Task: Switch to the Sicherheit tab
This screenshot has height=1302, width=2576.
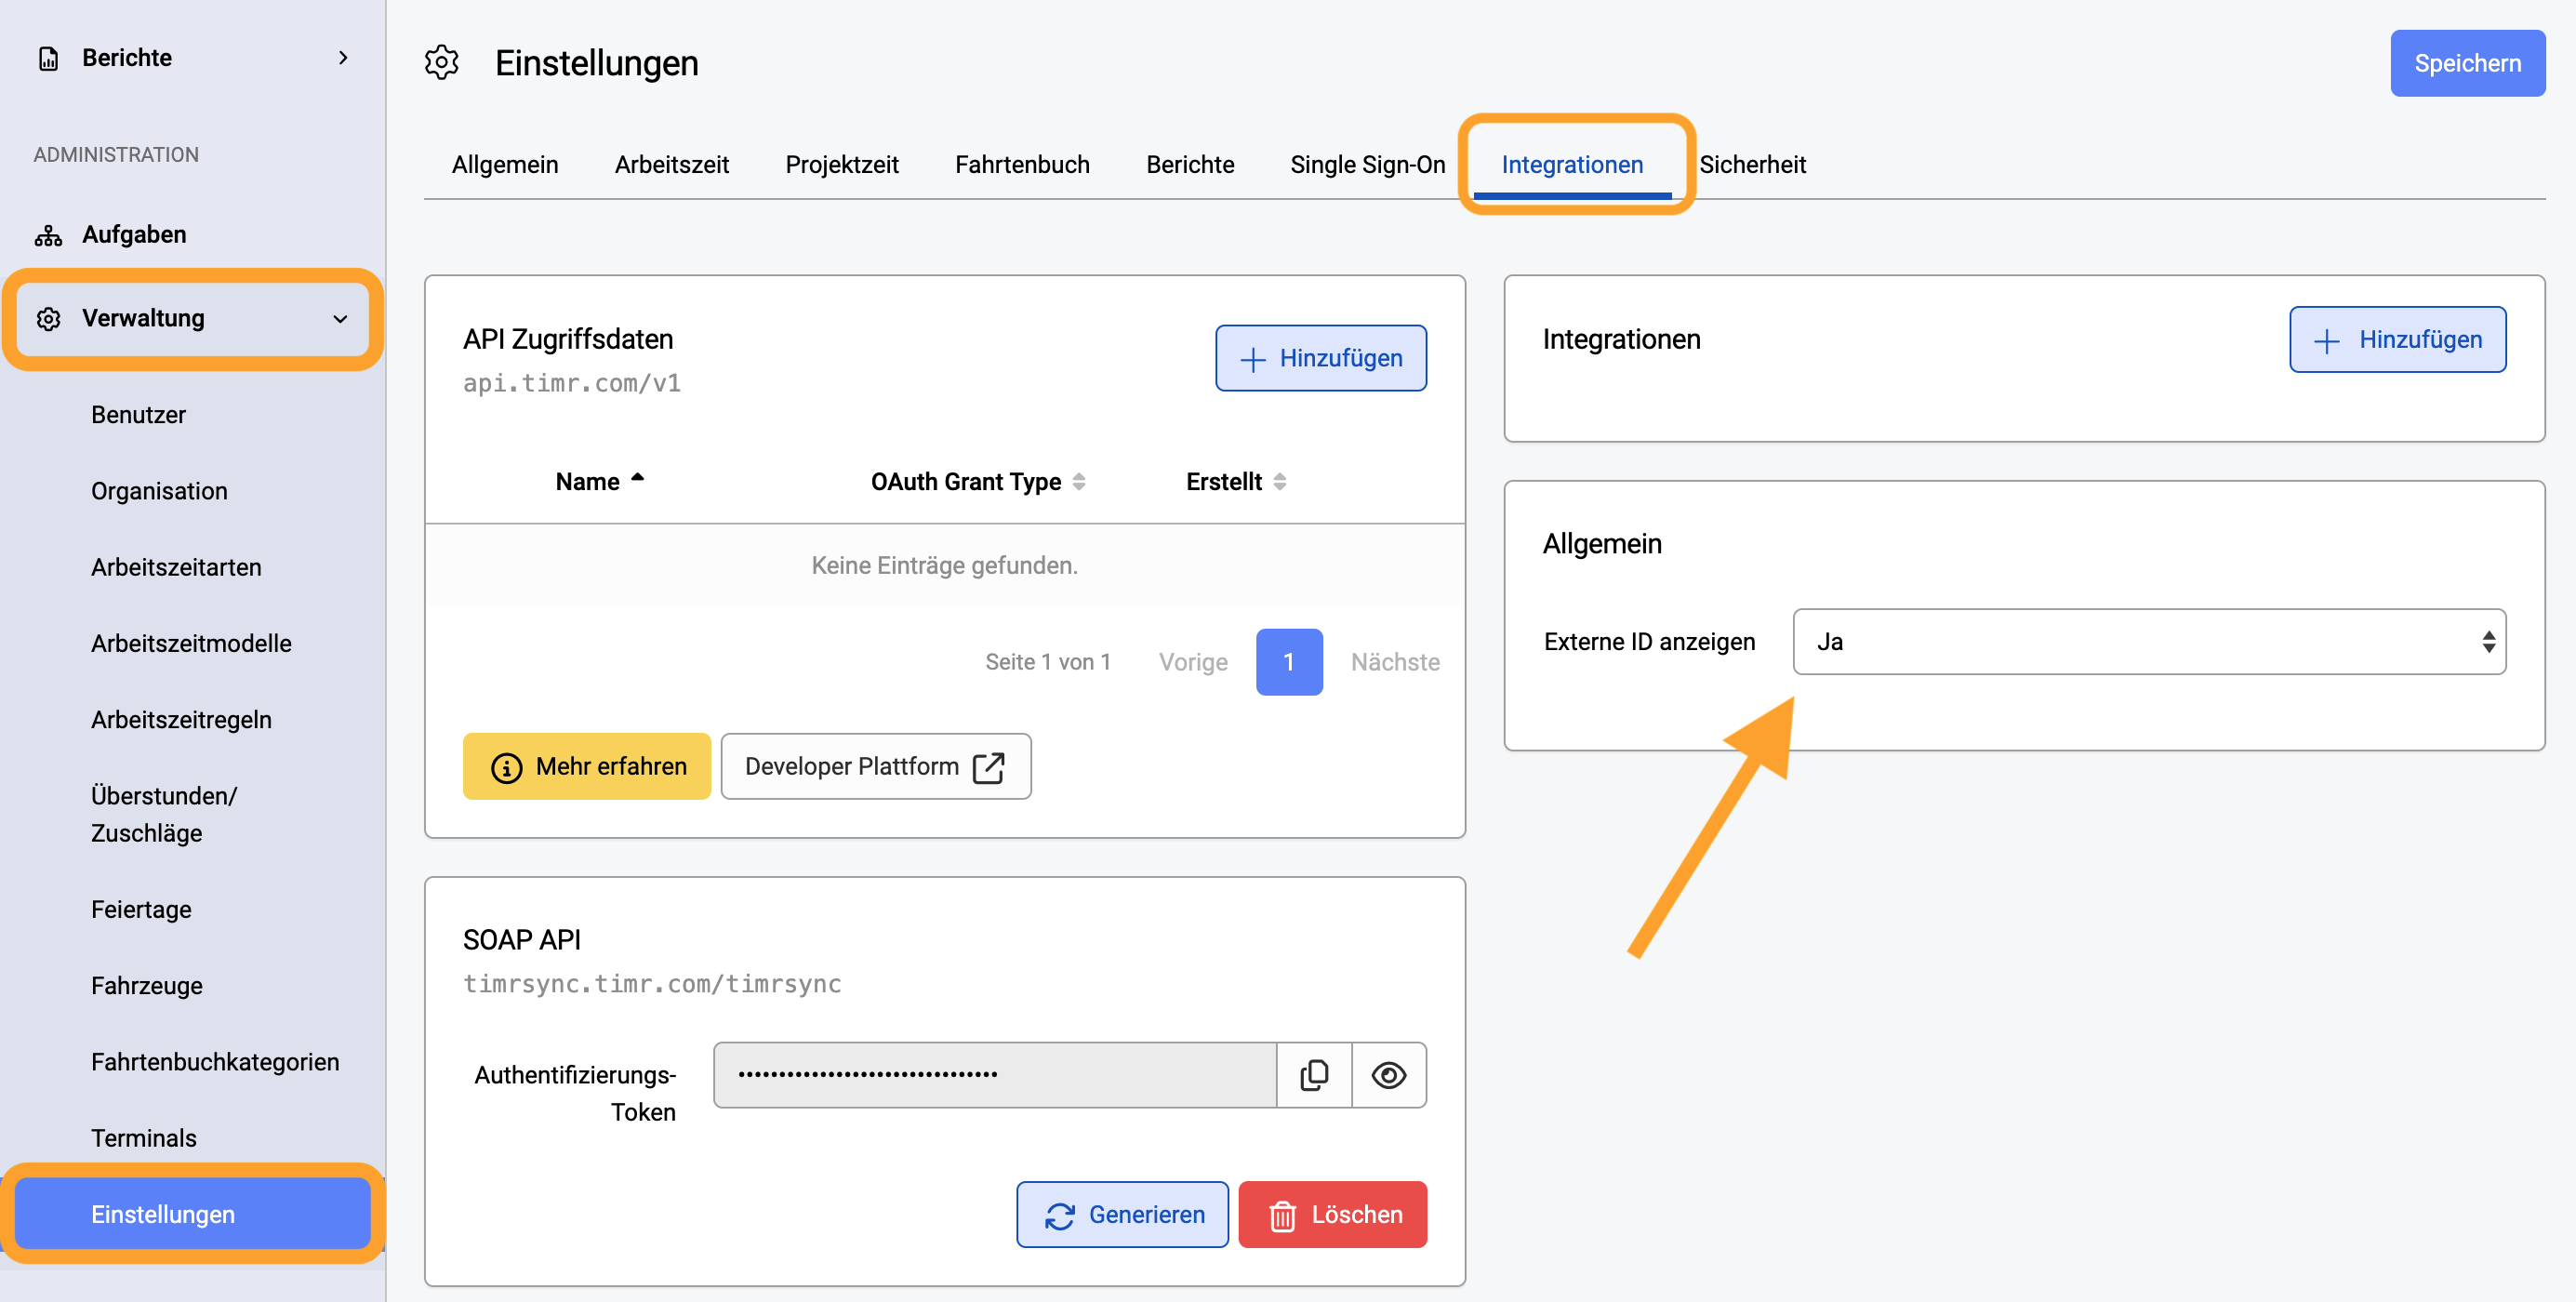Action: (1752, 164)
